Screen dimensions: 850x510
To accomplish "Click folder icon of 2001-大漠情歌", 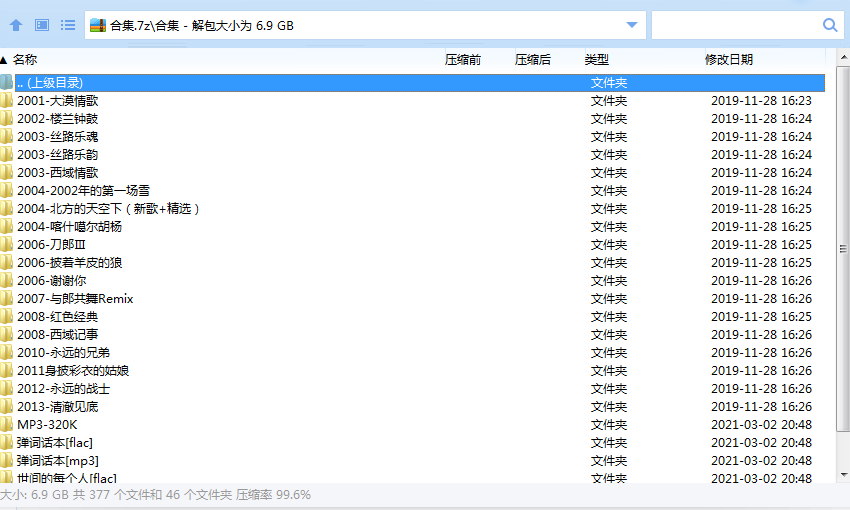I will 6,101.
